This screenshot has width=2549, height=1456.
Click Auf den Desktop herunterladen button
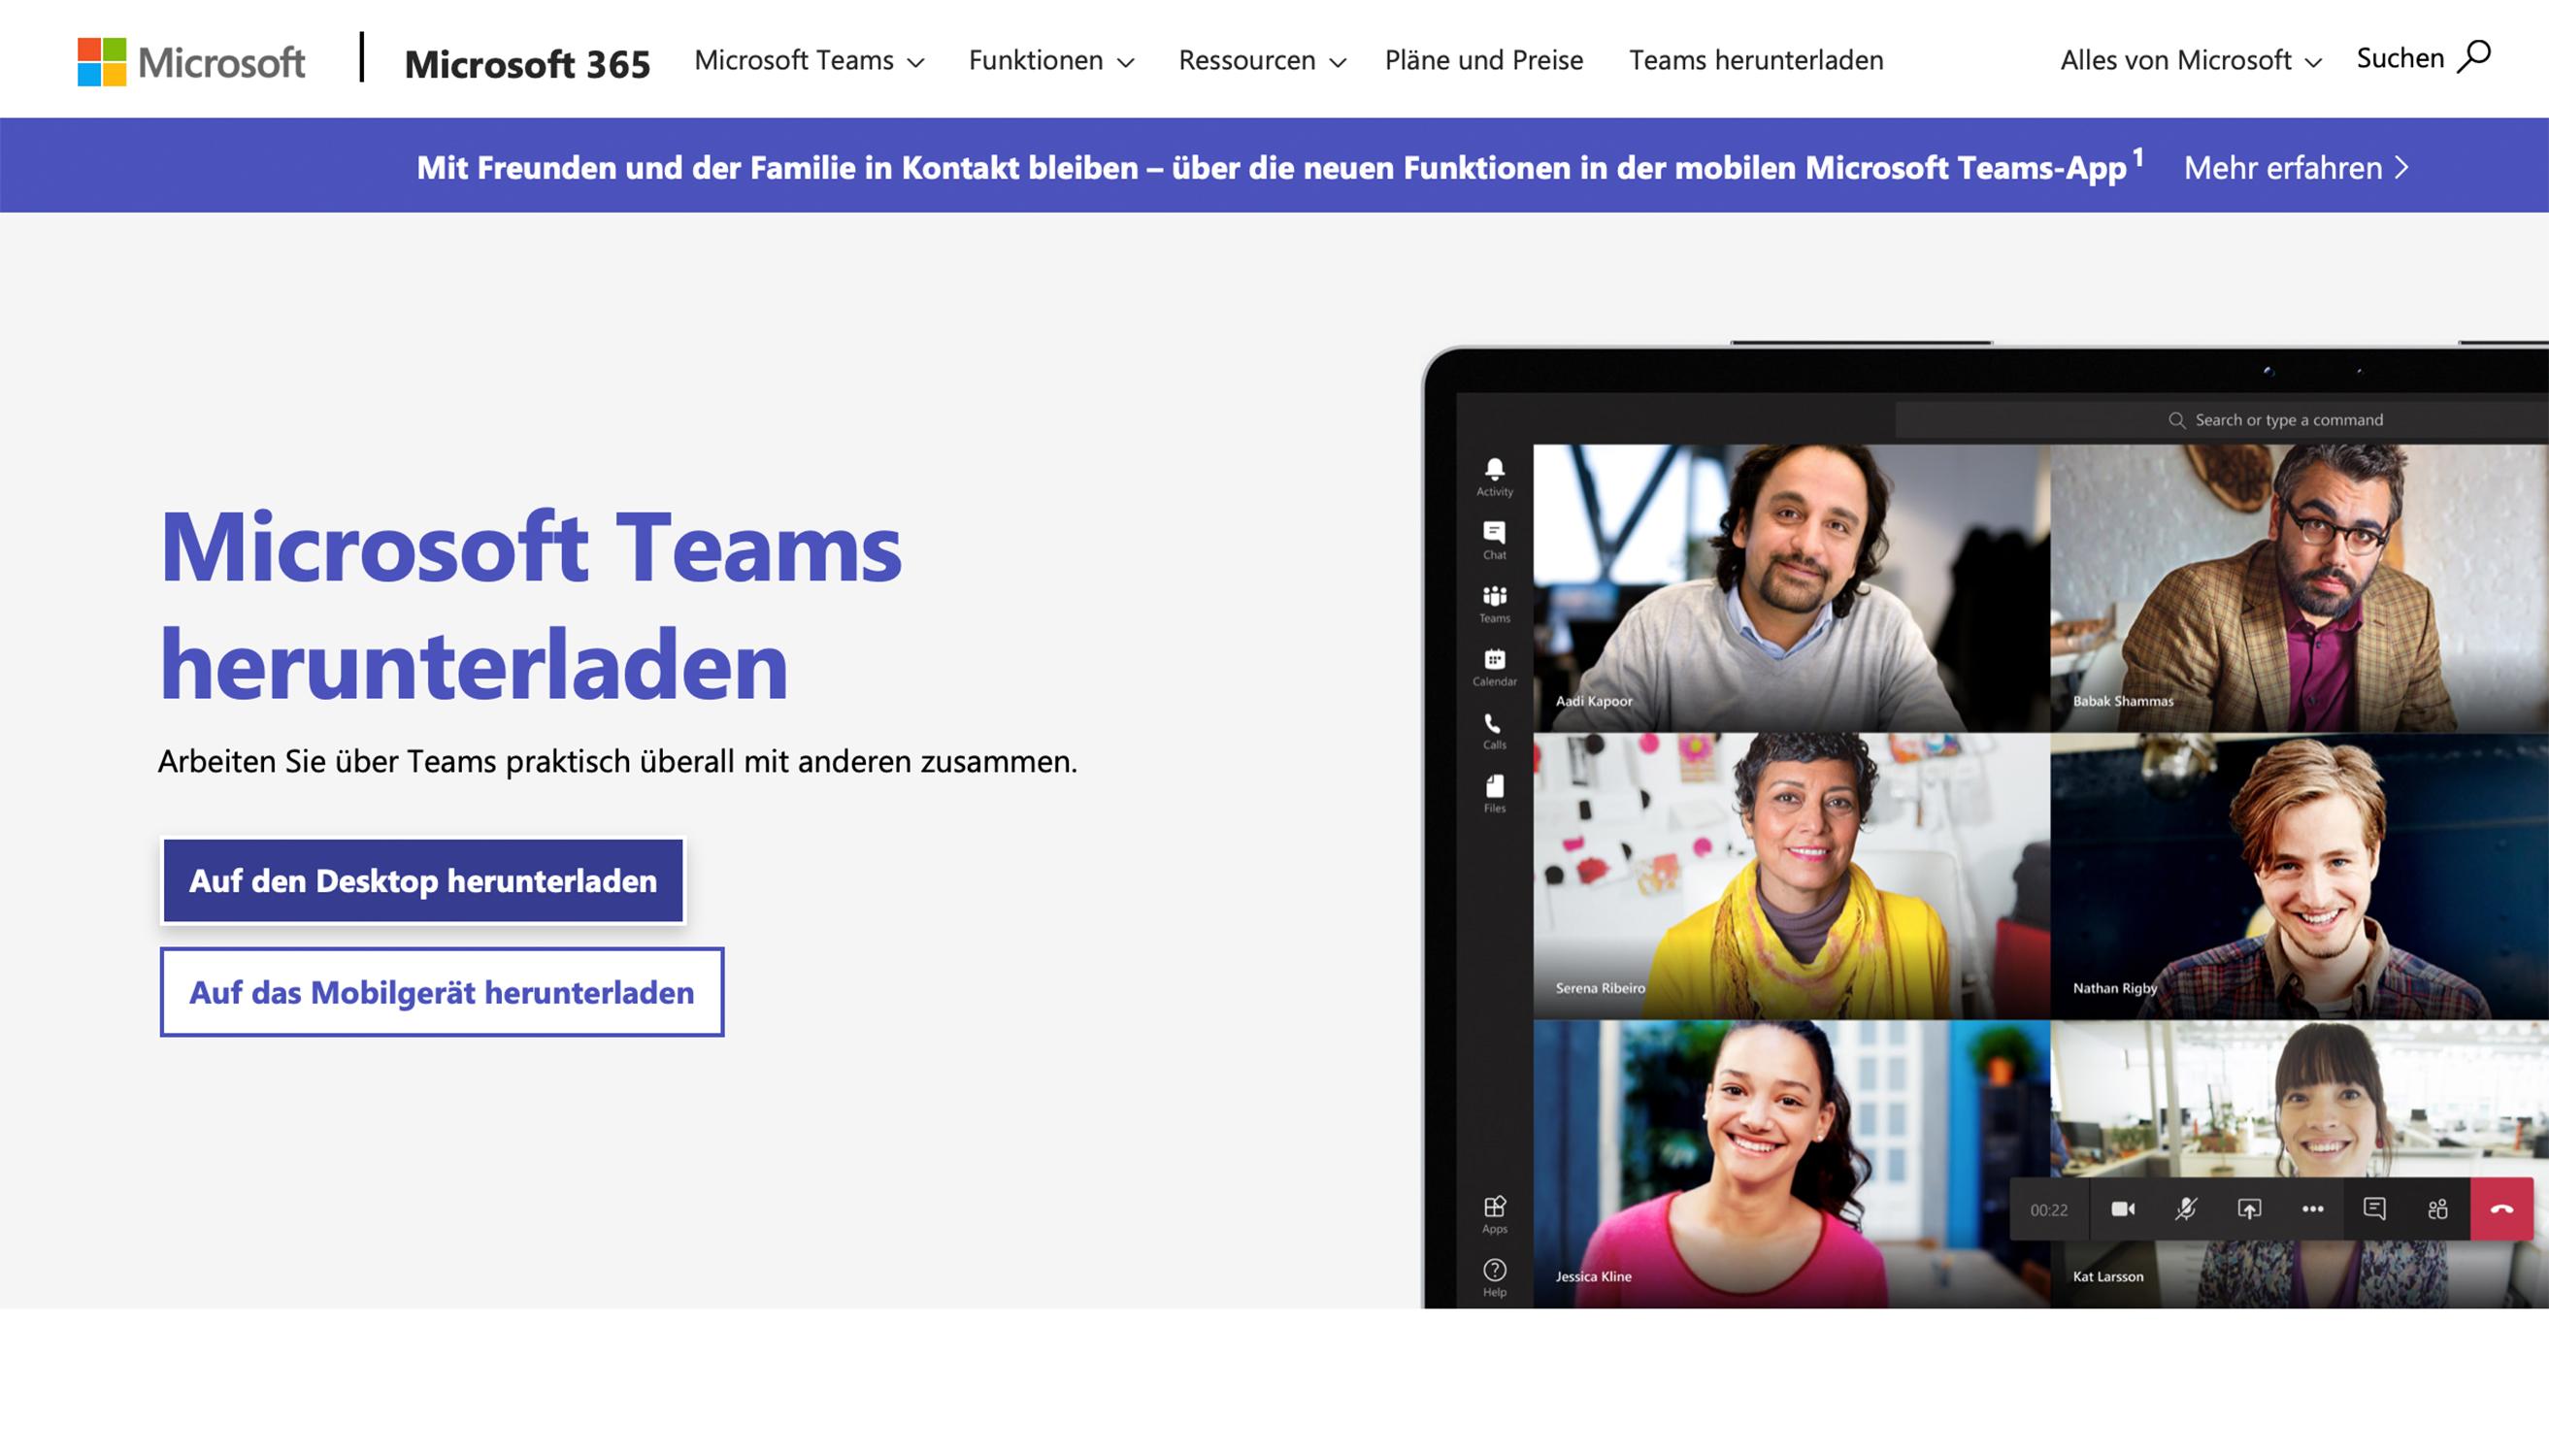click(x=423, y=881)
